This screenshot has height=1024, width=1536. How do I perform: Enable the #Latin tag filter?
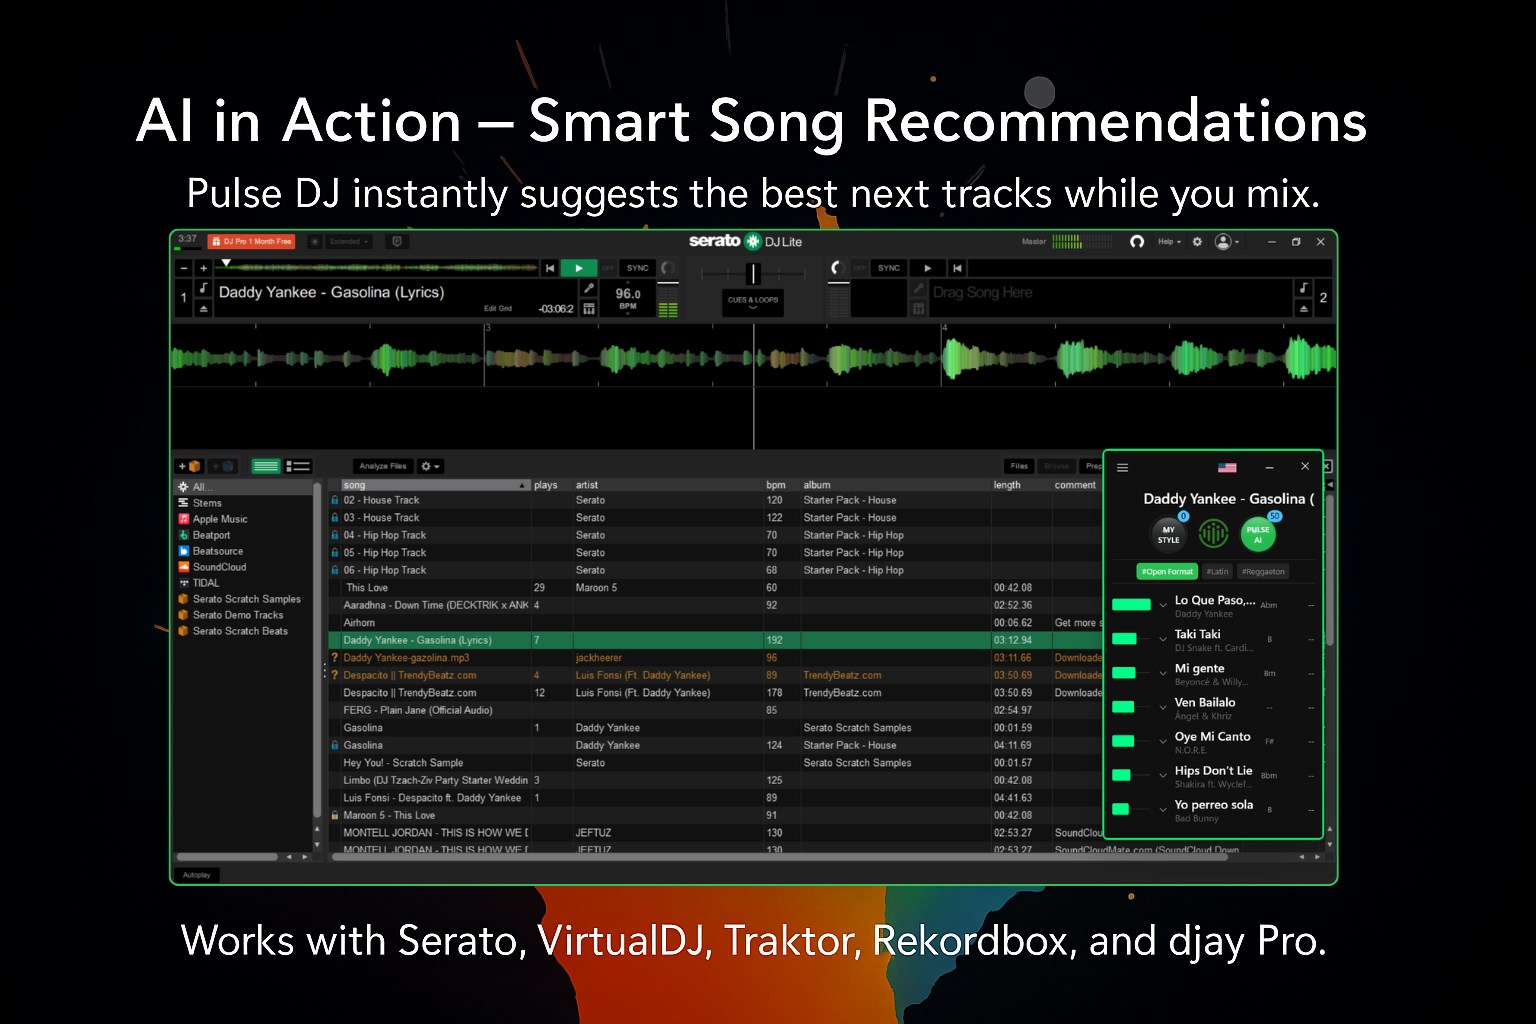pos(1217,571)
